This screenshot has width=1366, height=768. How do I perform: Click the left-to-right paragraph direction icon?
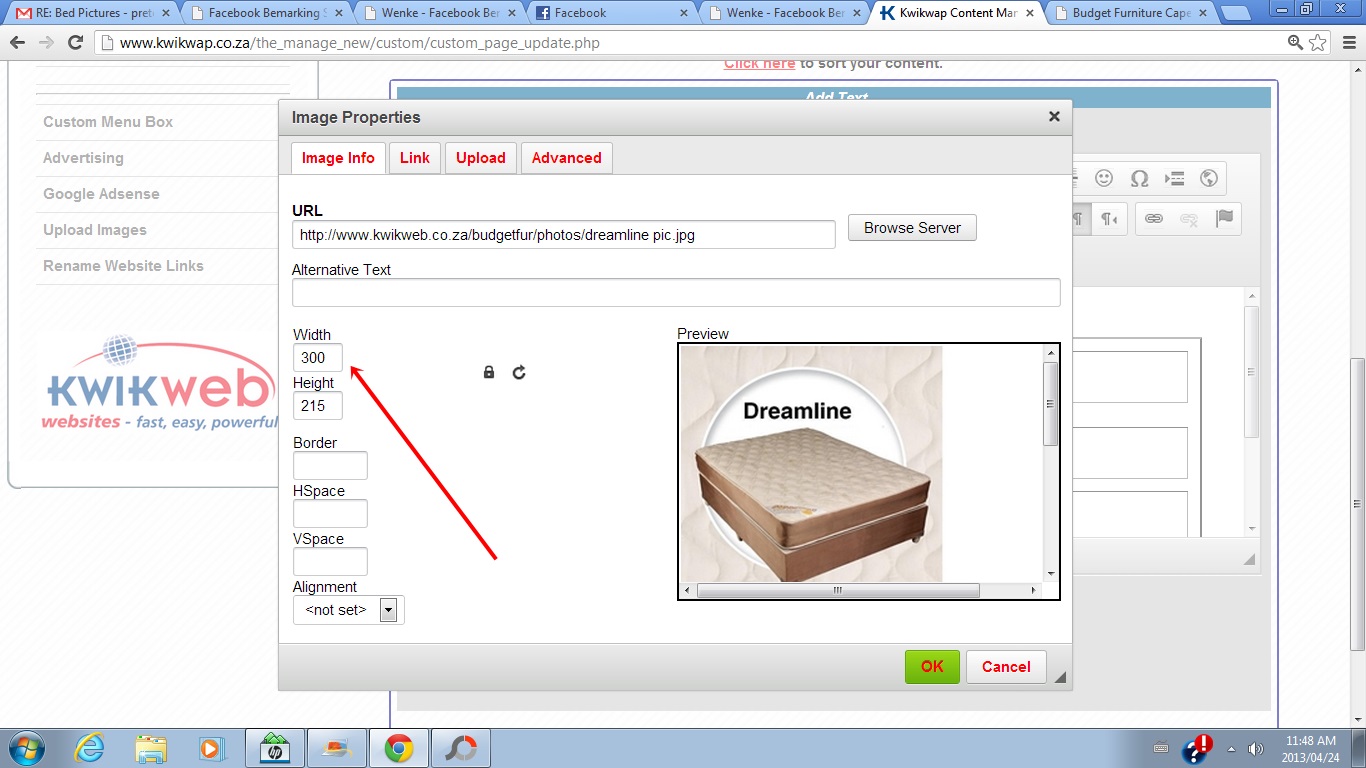coord(1080,219)
